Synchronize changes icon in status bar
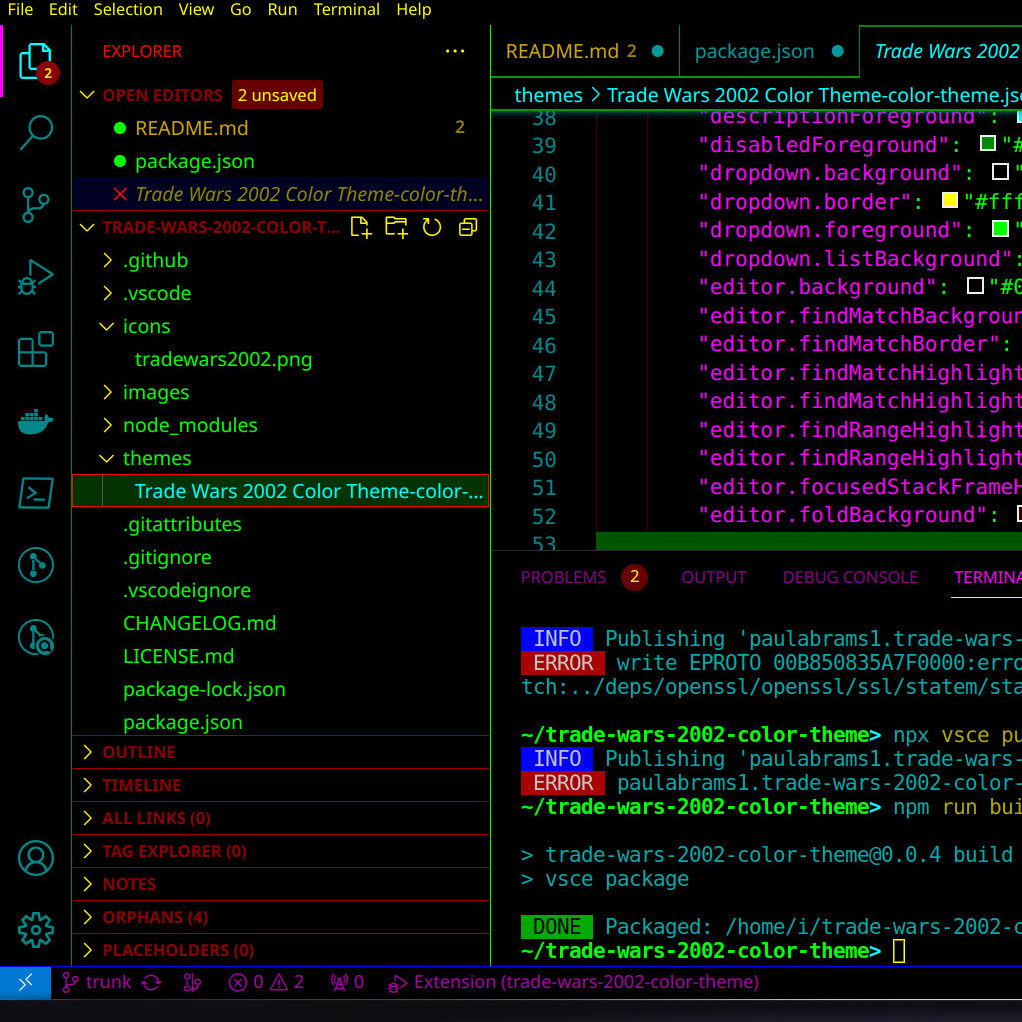Viewport: 1022px width, 1022px height. (151, 982)
